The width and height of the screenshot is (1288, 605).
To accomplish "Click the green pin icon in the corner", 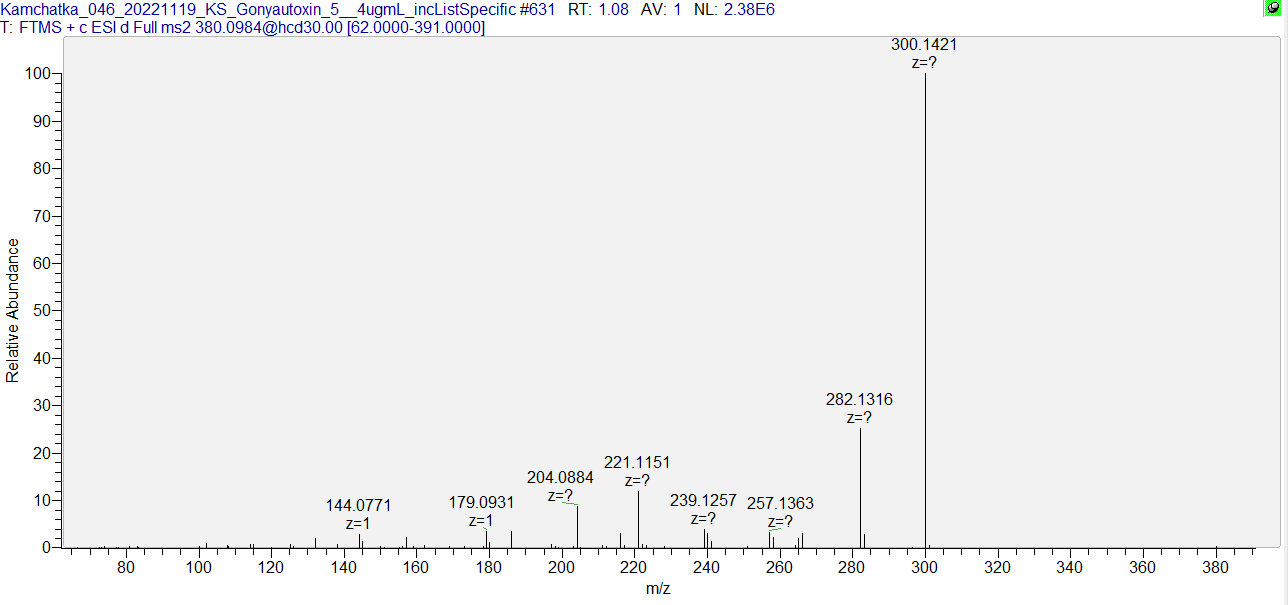I will click(x=1272, y=8).
